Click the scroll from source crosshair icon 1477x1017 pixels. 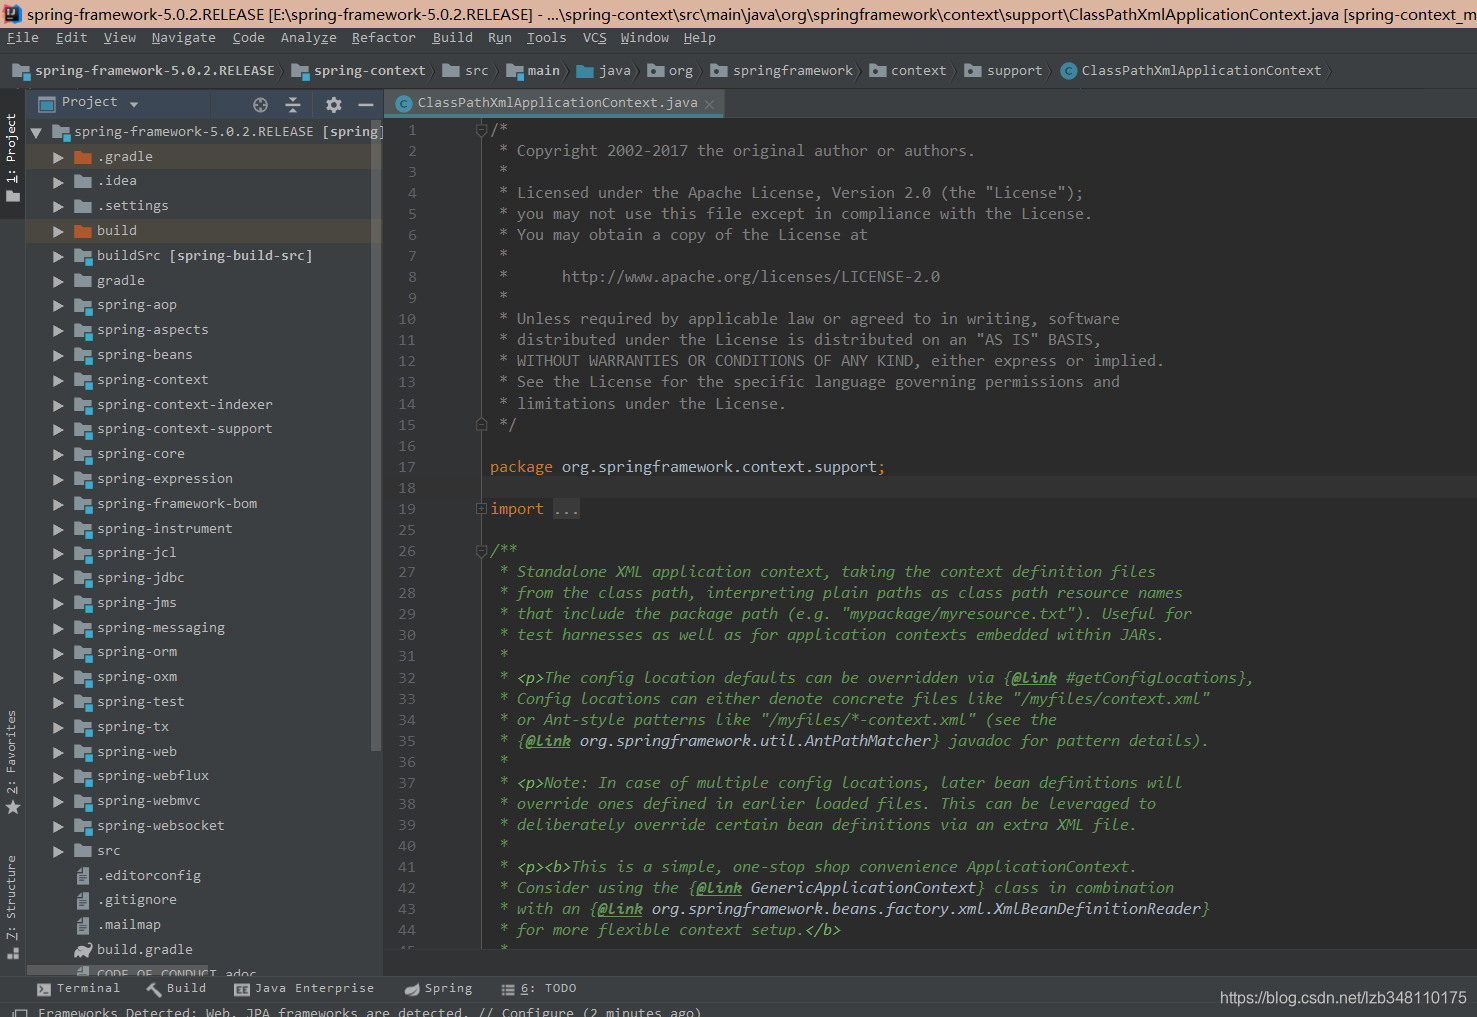coord(260,104)
